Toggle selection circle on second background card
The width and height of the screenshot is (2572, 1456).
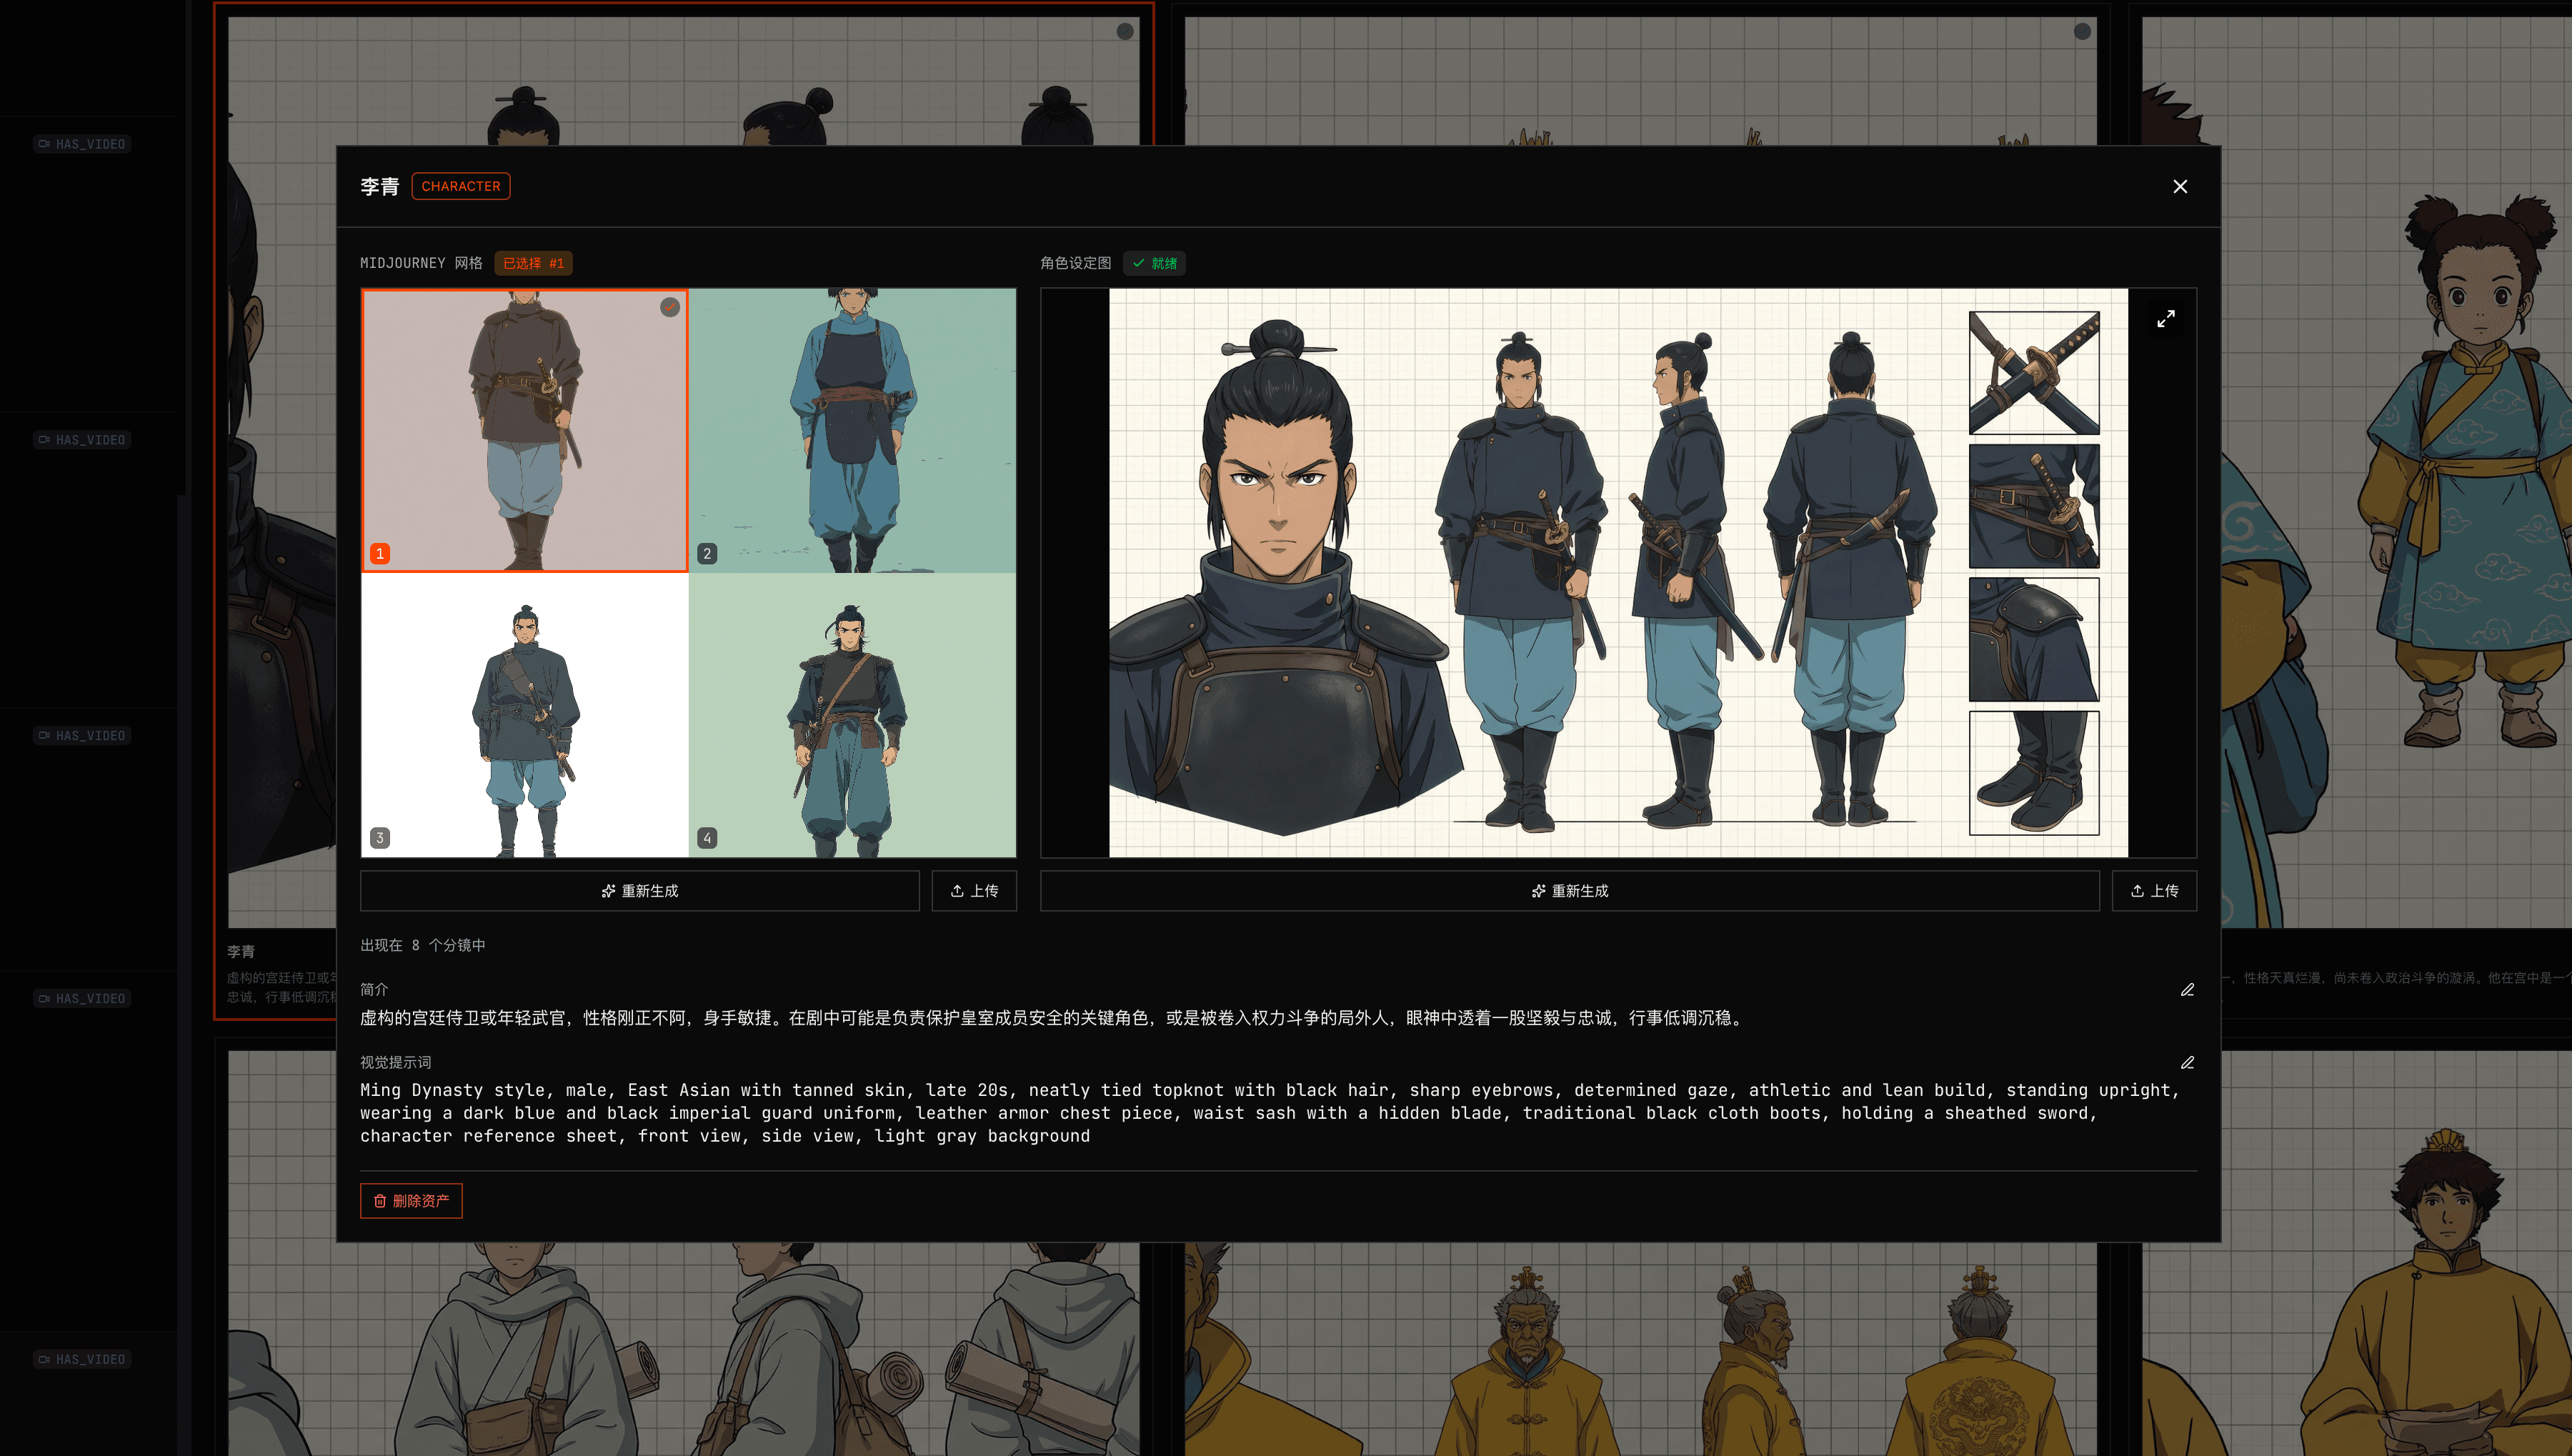click(2082, 32)
